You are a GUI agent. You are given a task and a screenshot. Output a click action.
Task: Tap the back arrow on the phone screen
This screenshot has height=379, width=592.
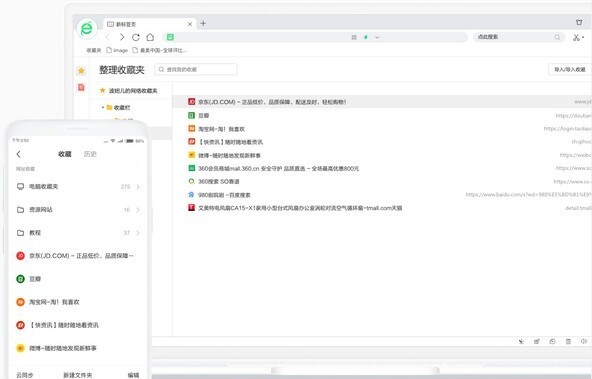click(18, 154)
